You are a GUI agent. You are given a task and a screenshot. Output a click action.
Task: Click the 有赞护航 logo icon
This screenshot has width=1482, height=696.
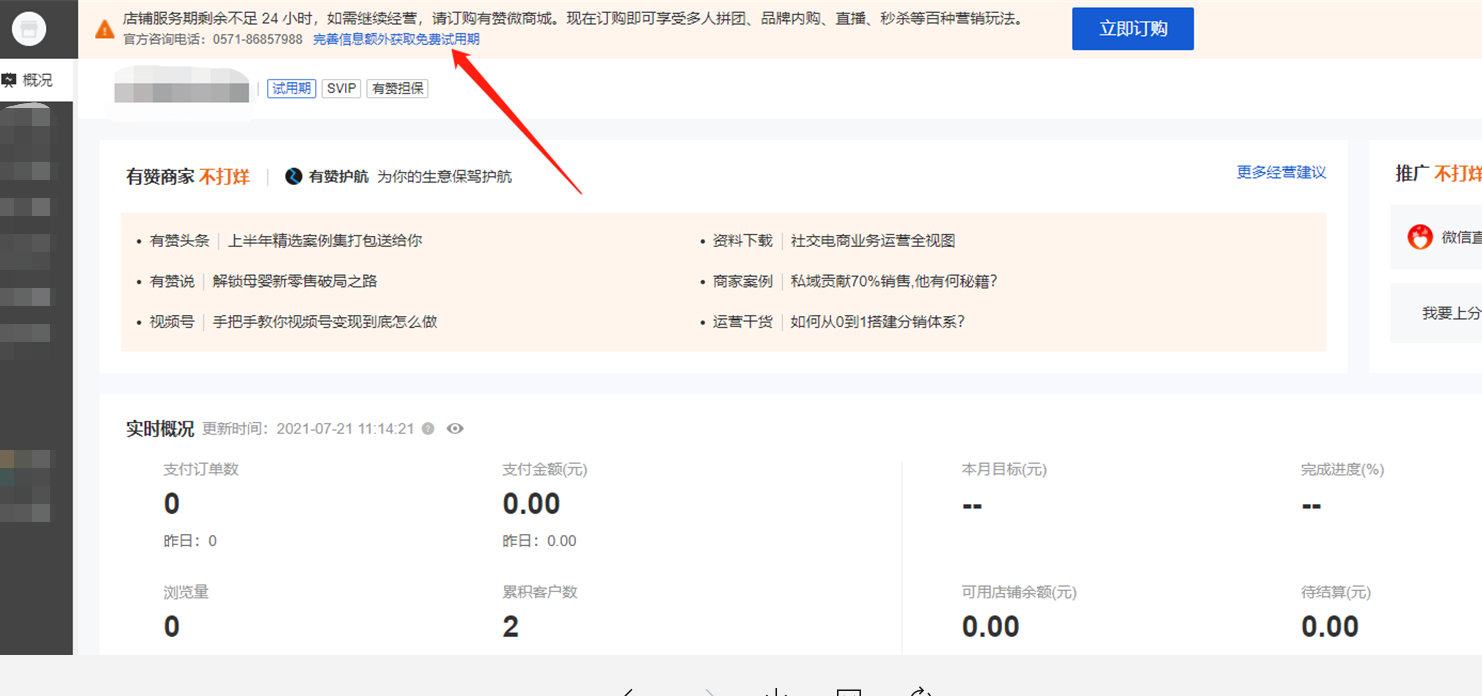coord(294,176)
